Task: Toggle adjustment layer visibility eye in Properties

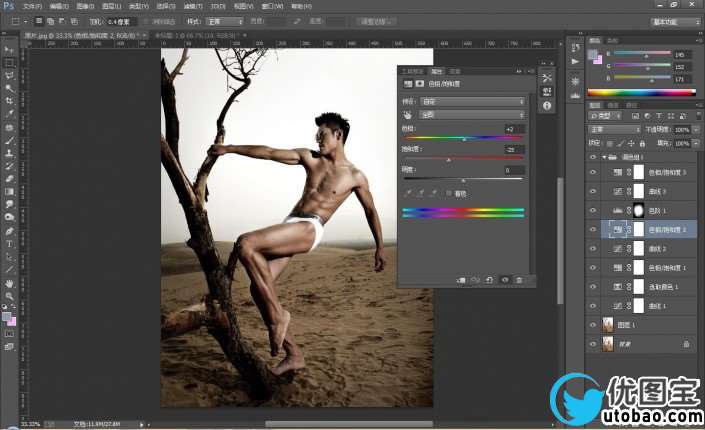Action: pyautogui.click(x=504, y=280)
